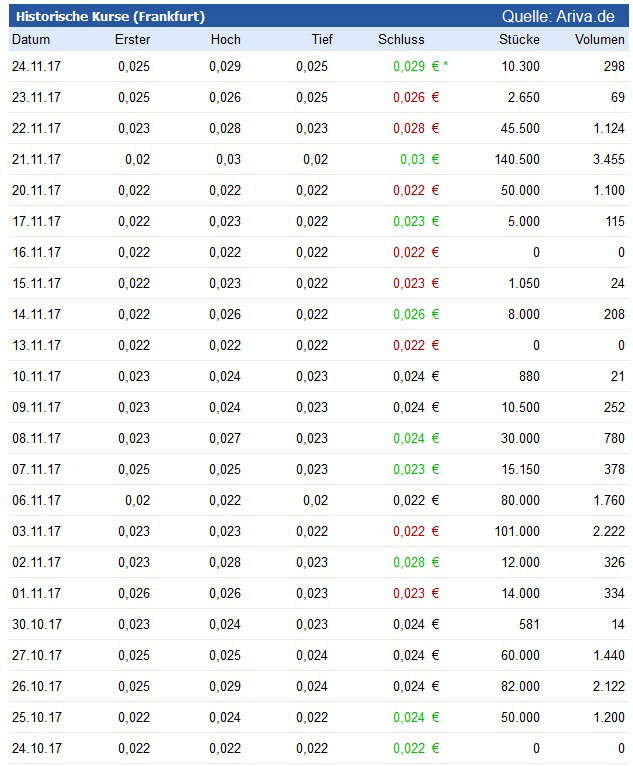Select the Hoch column header
Viewport: 633px width, 766px height.
226,40
